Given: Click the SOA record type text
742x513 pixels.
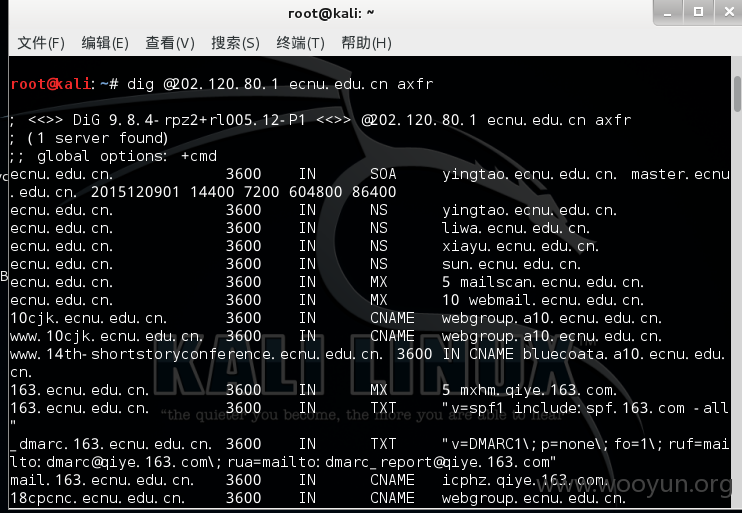Looking at the screenshot, I should click(383, 174).
